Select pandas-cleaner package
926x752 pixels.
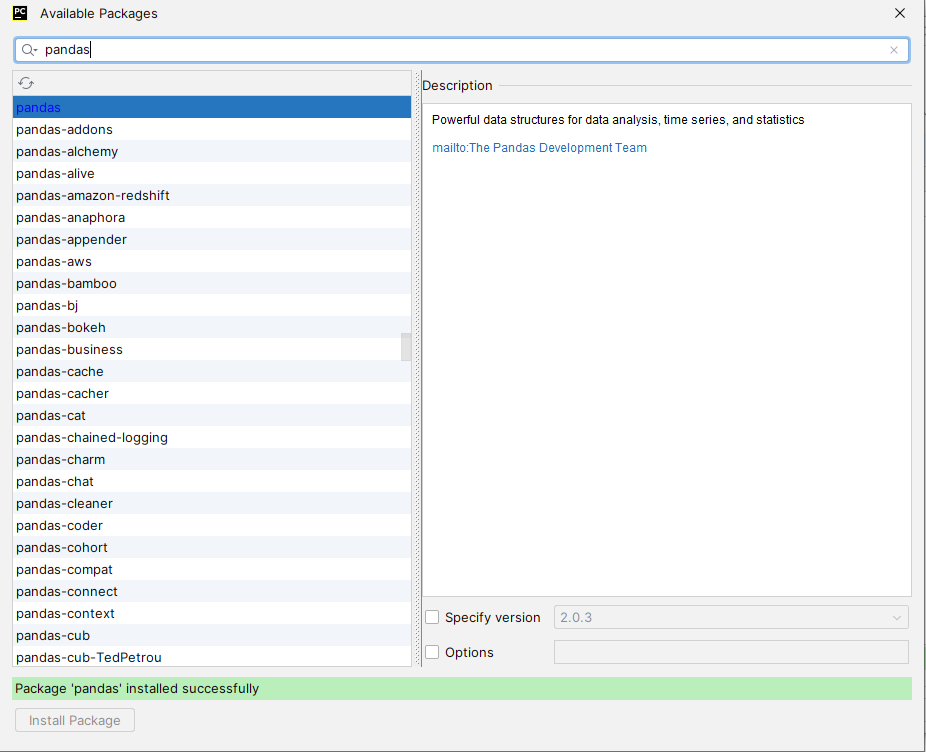(212, 503)
